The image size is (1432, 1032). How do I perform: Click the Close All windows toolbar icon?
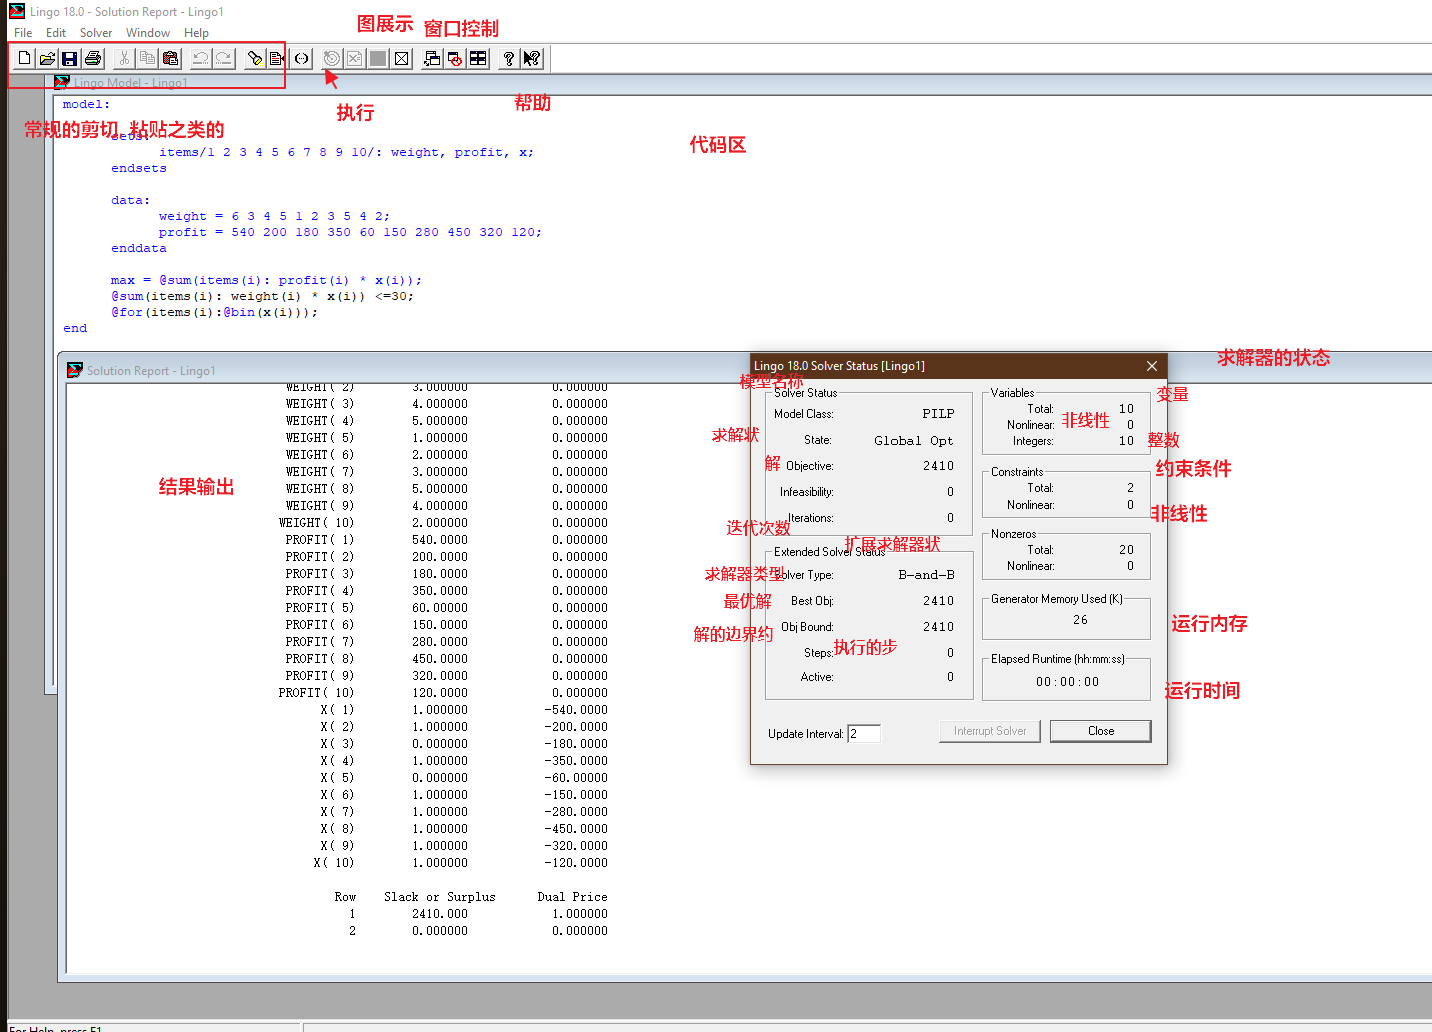tap(455, 59)
